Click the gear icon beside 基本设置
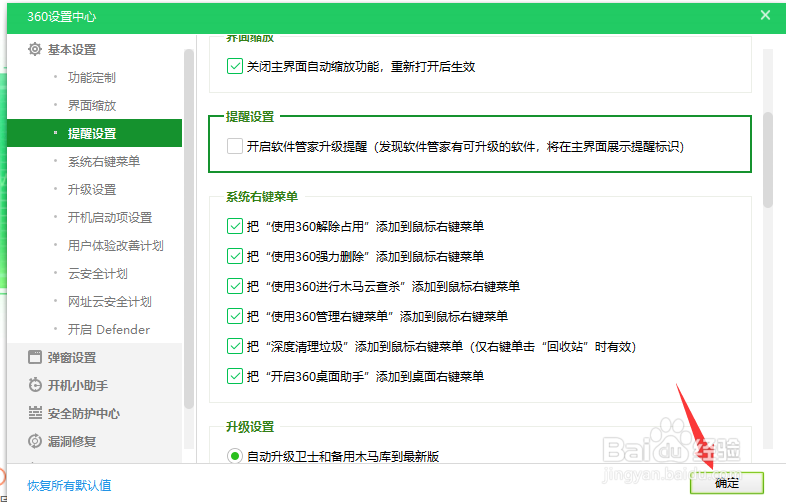 35,49
